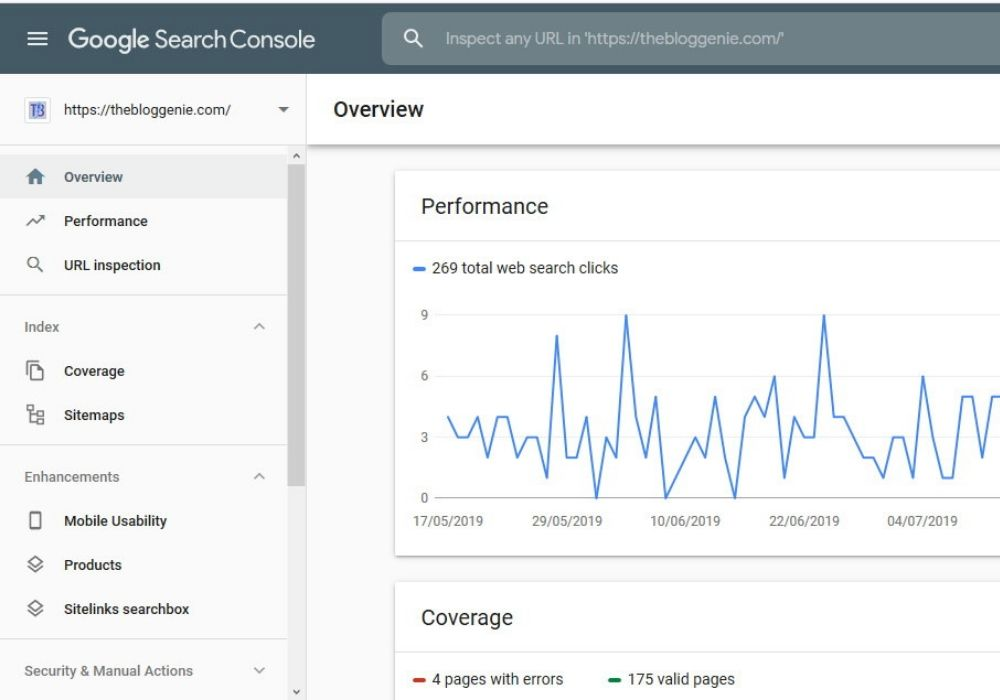Open the thebloggenie.com property dropdown
The image size is (1000, 700).
click(x=283, y=110)
